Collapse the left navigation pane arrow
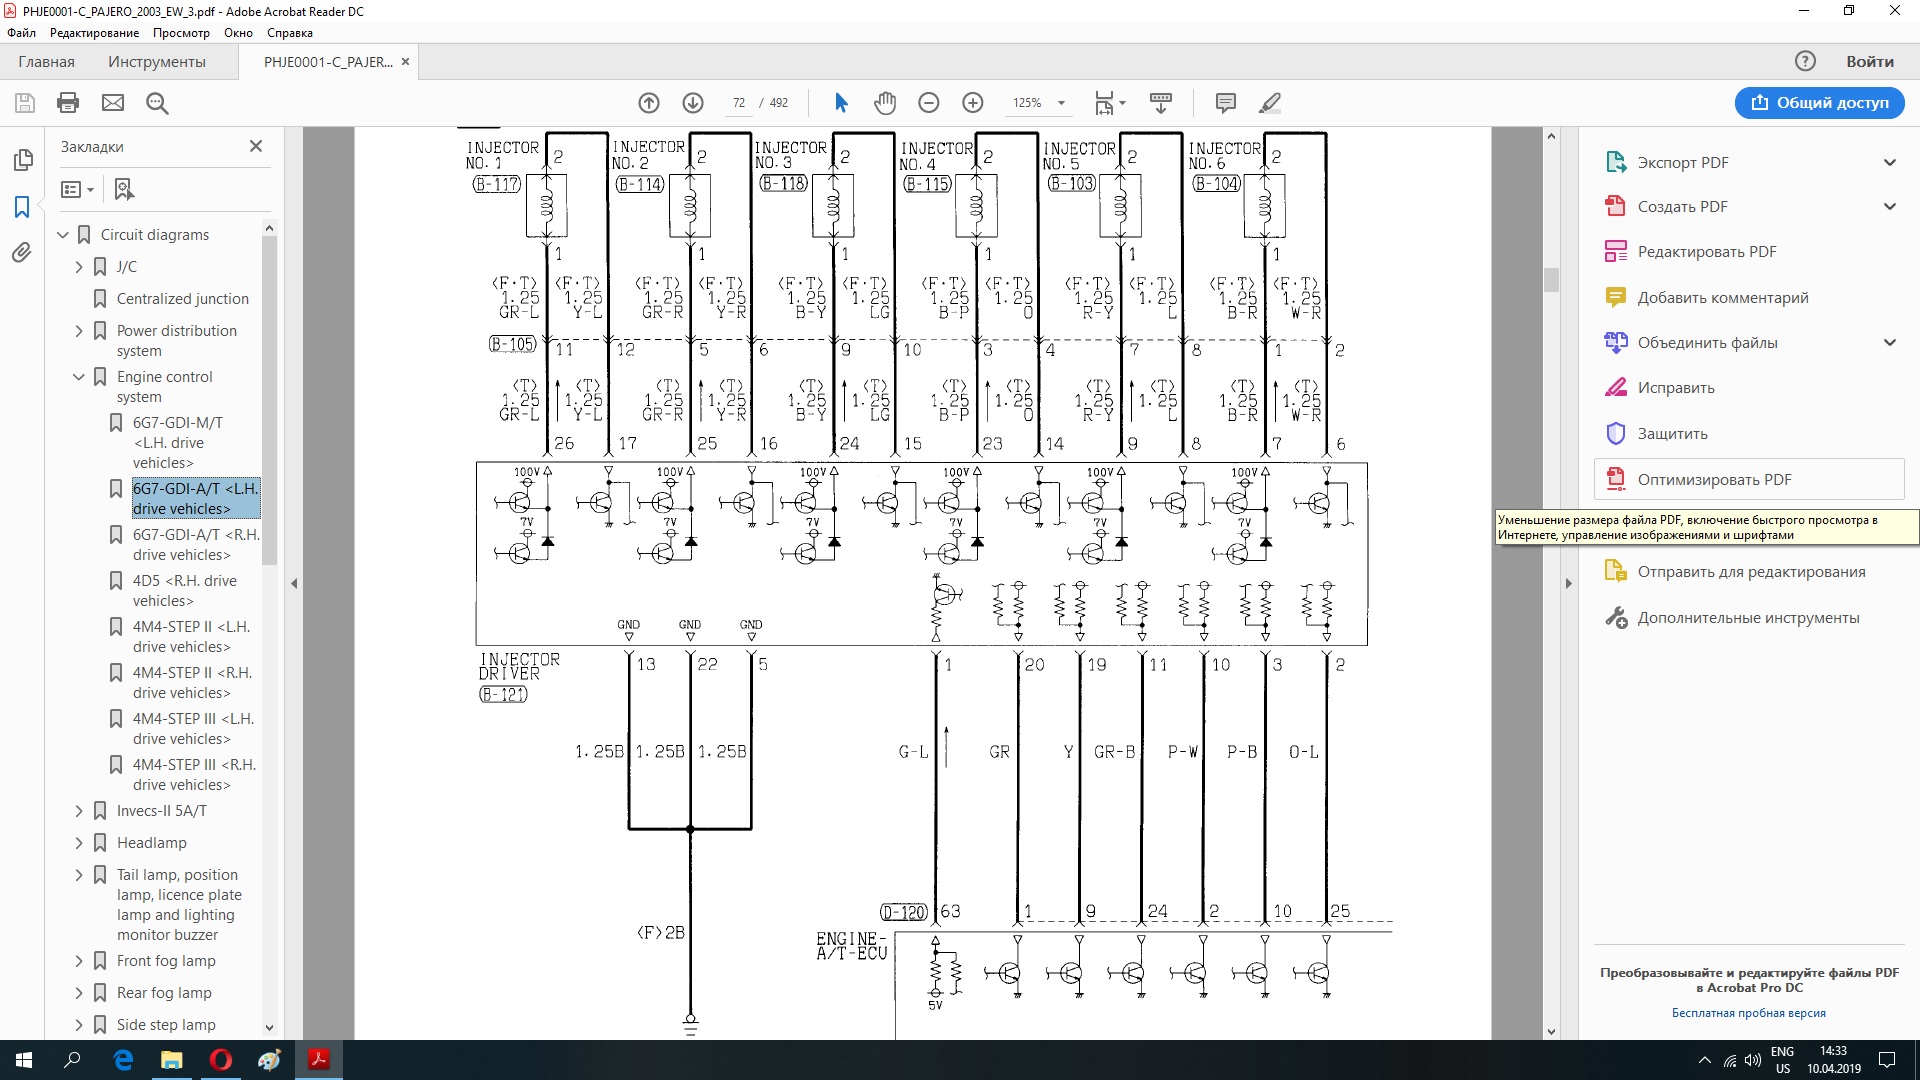 (294, 583)
